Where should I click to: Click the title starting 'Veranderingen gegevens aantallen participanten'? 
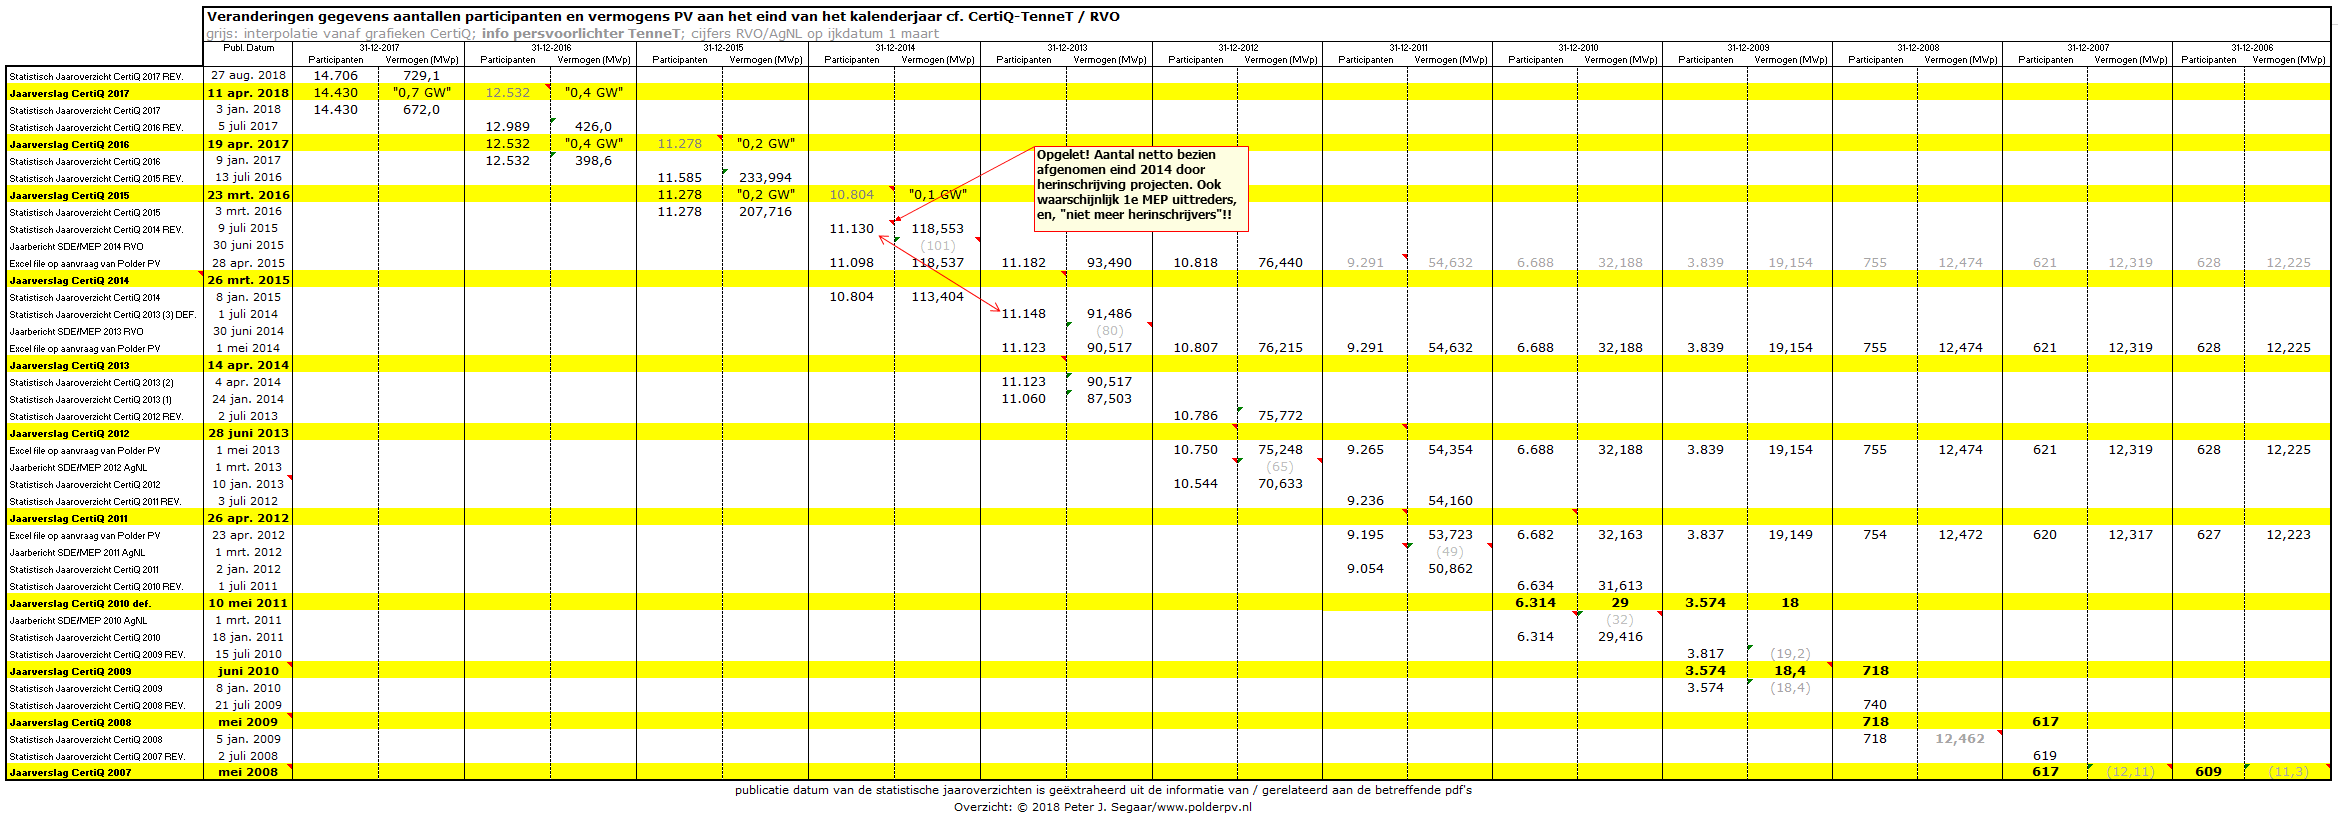663,17
